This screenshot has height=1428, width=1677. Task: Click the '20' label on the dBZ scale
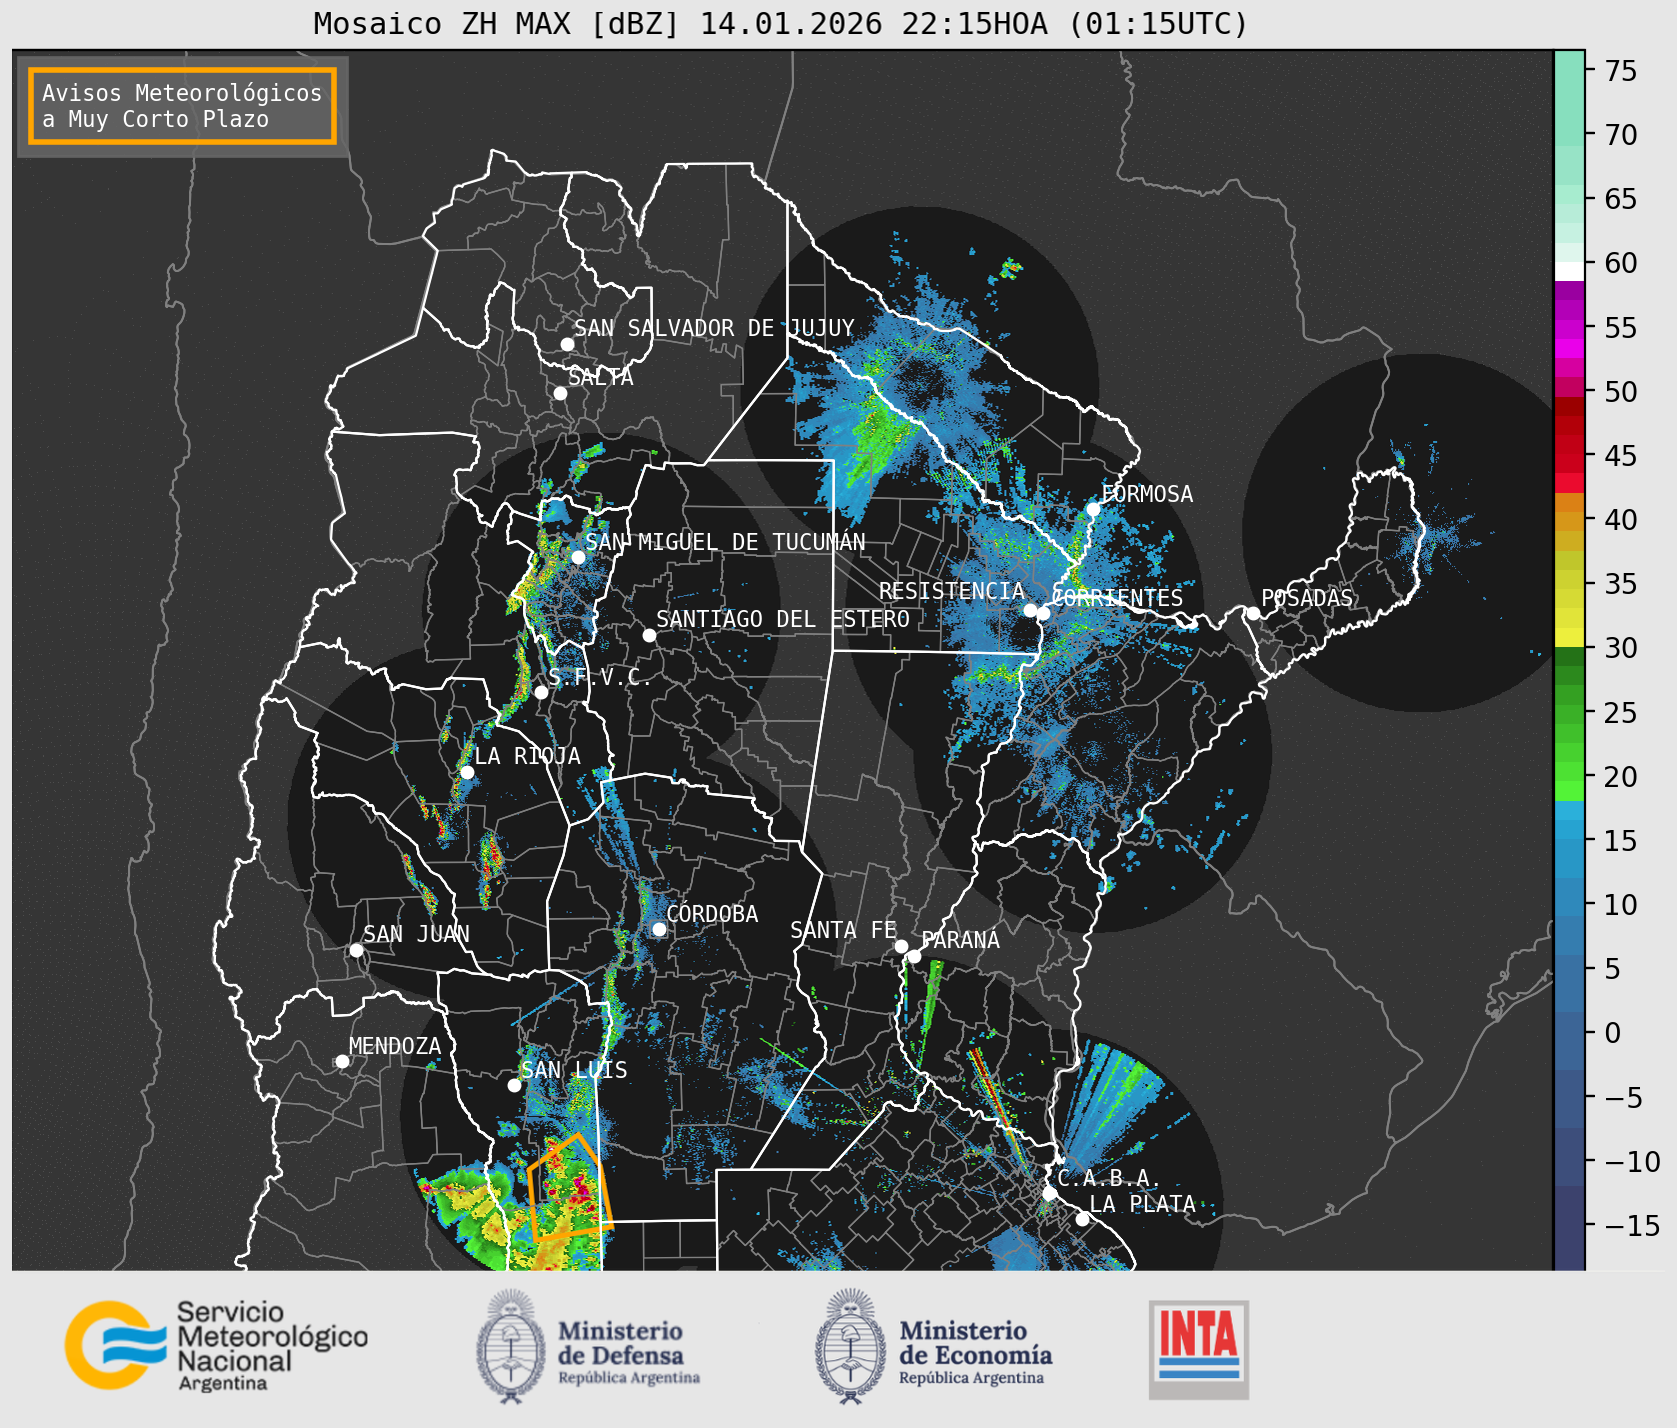point(1621,776)
